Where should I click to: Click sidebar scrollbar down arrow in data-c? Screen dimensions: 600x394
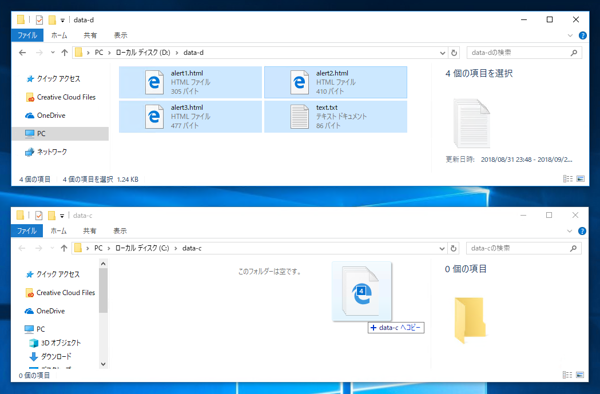(103, 364)
